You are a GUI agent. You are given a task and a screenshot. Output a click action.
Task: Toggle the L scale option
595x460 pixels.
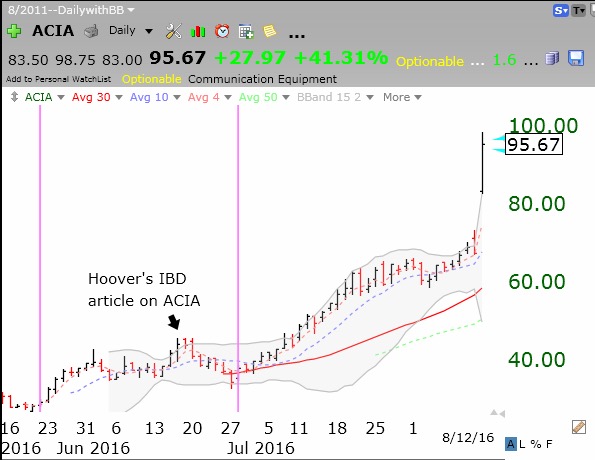click(x=523, y=444)
